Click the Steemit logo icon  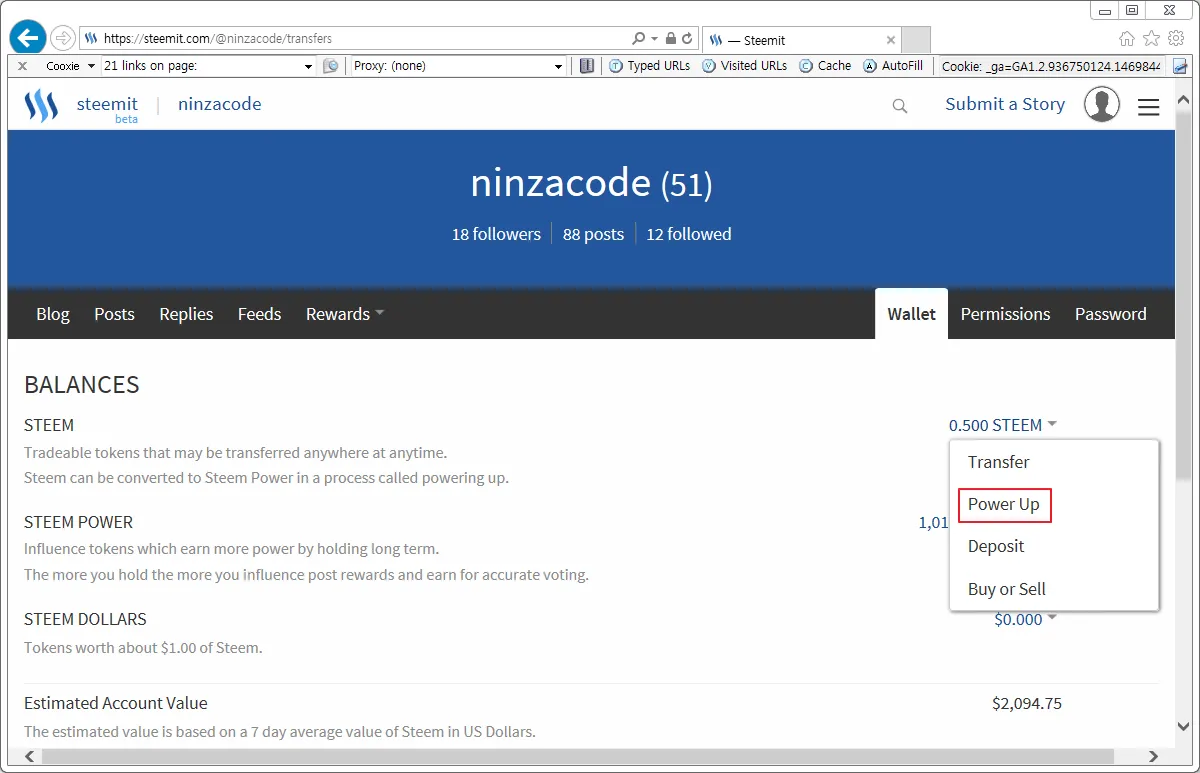coord(41,105)
